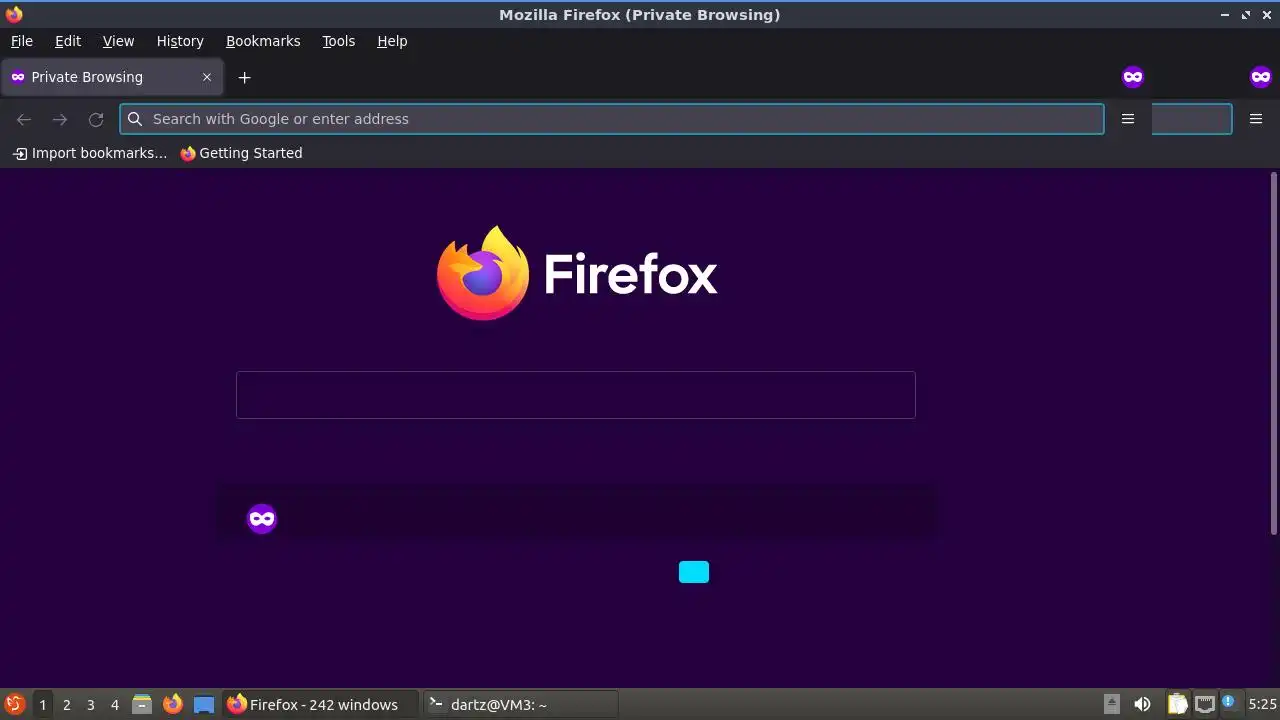Viewport: 1280px width, 720px height.
Task: Open the History menu
Action: [180, 41]
